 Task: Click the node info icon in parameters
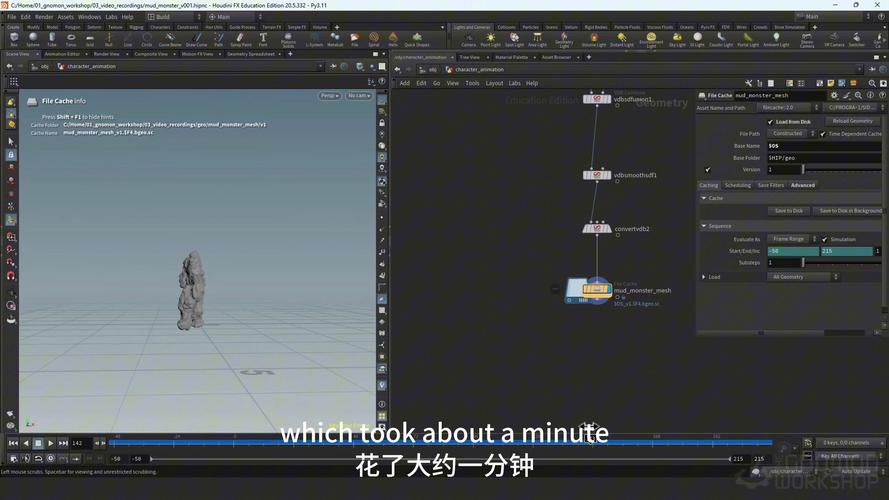point(870,95)
